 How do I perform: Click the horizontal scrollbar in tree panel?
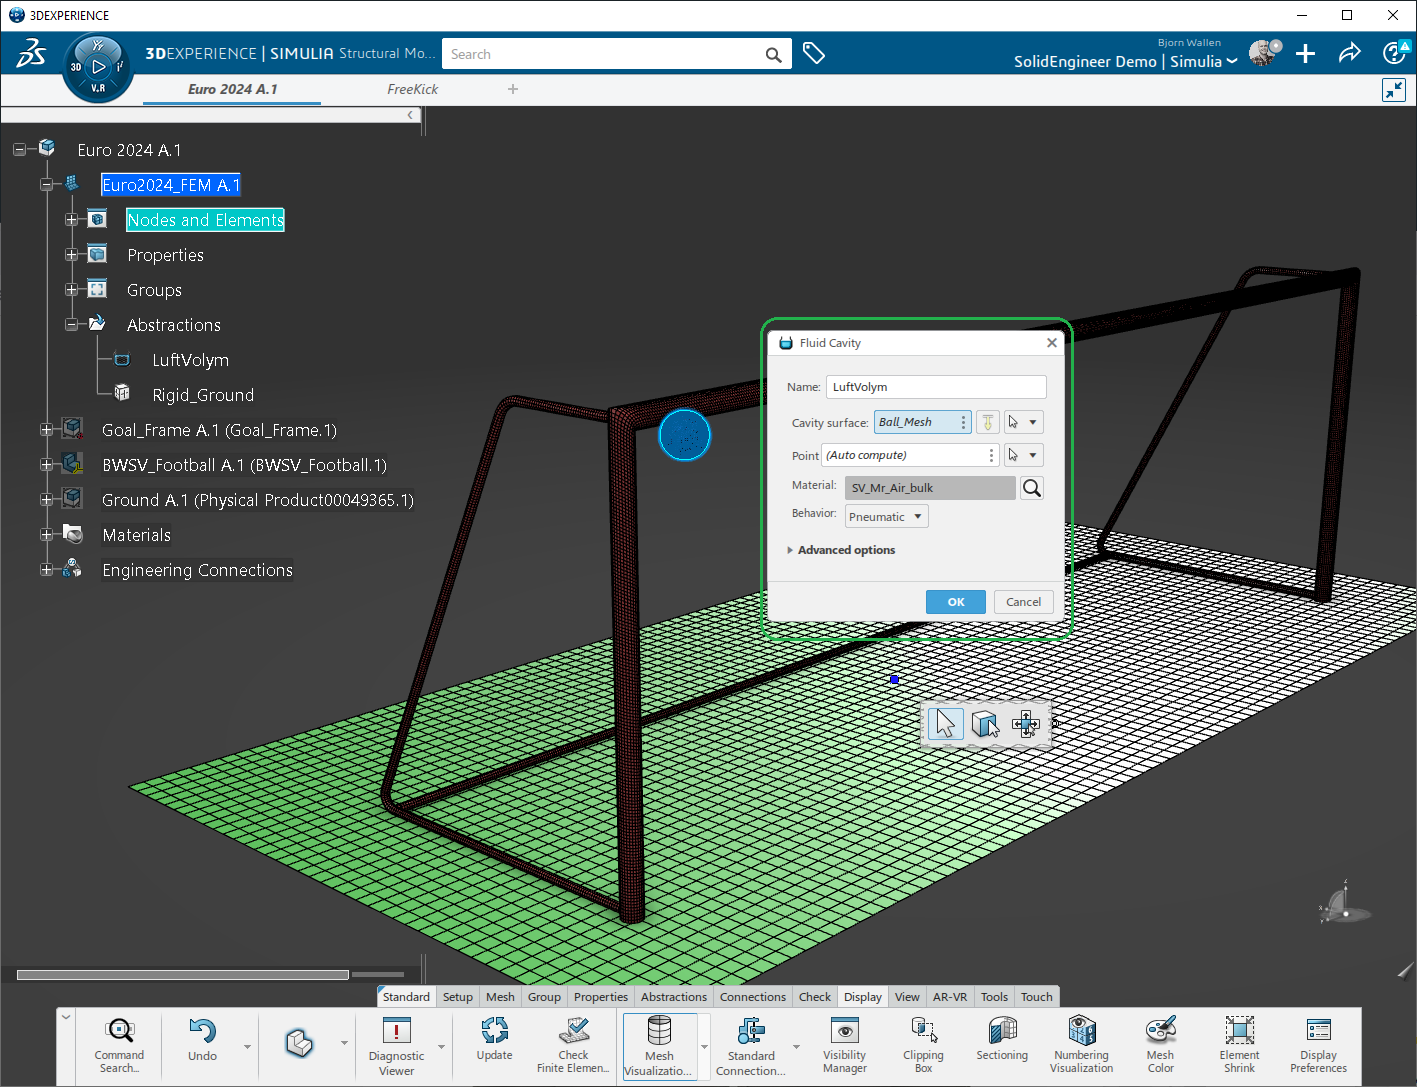point(183,974)
